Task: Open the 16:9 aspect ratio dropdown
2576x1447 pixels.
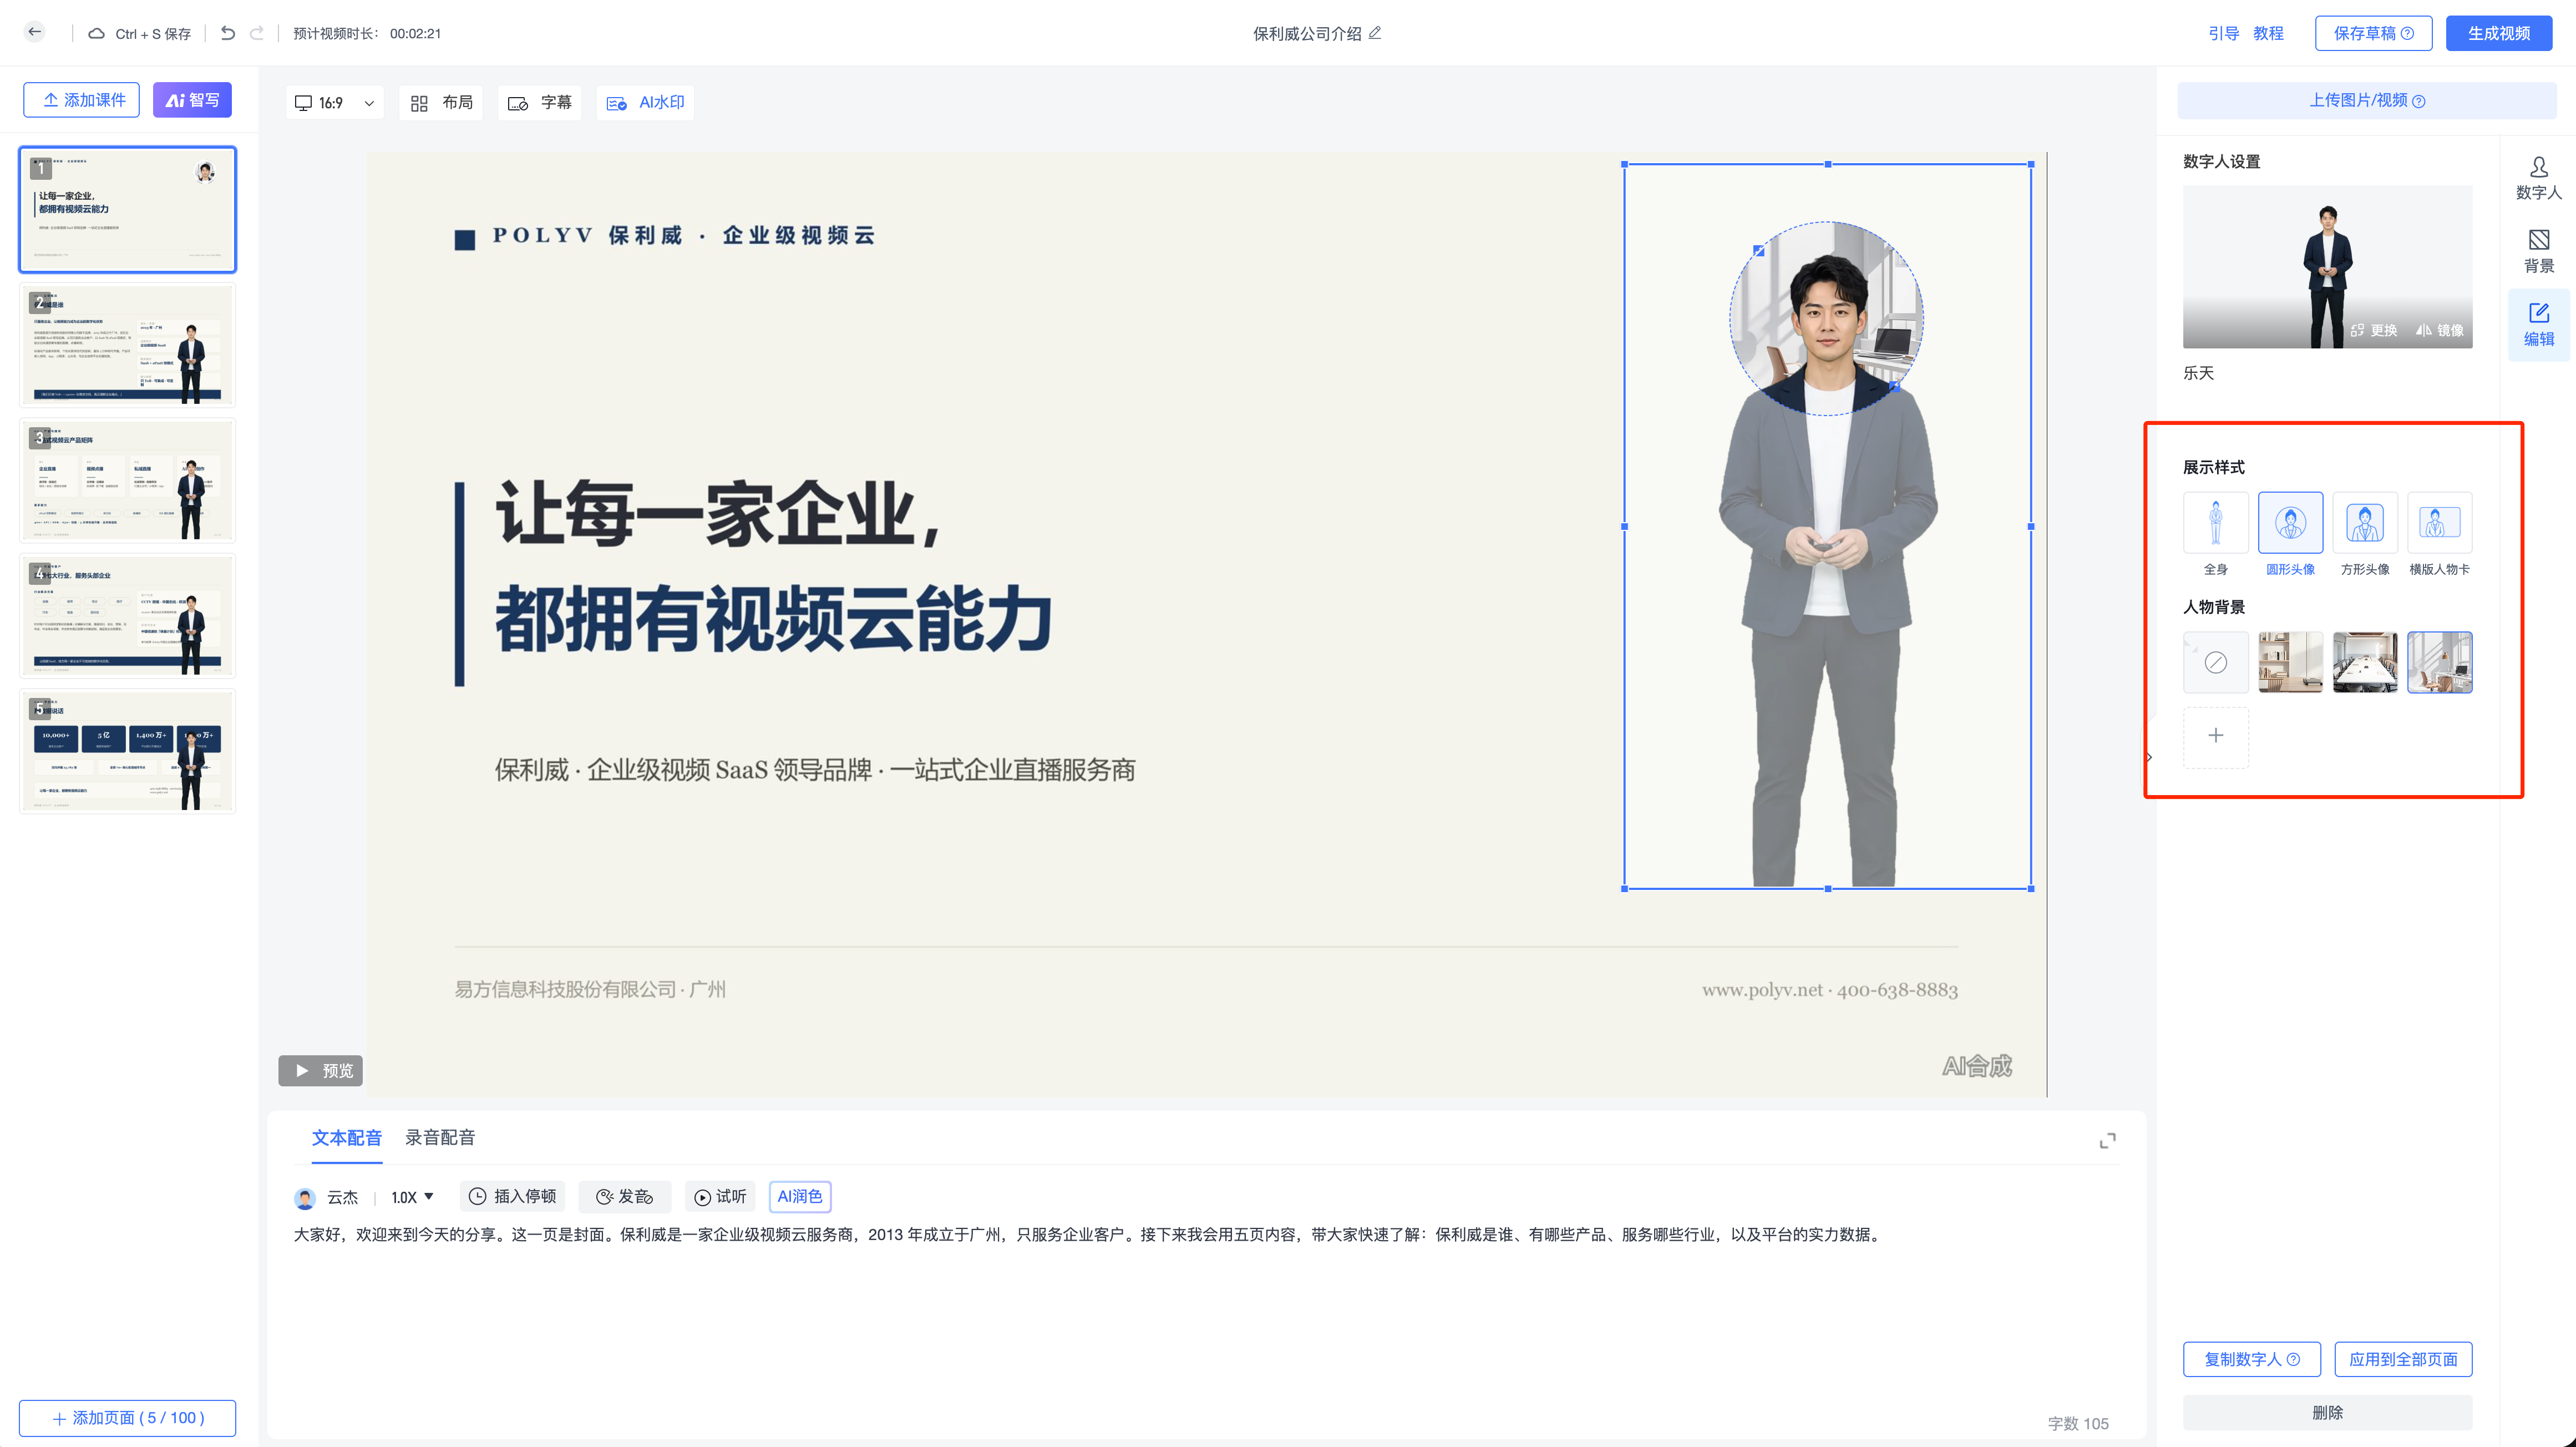Action: click(335, 103)
